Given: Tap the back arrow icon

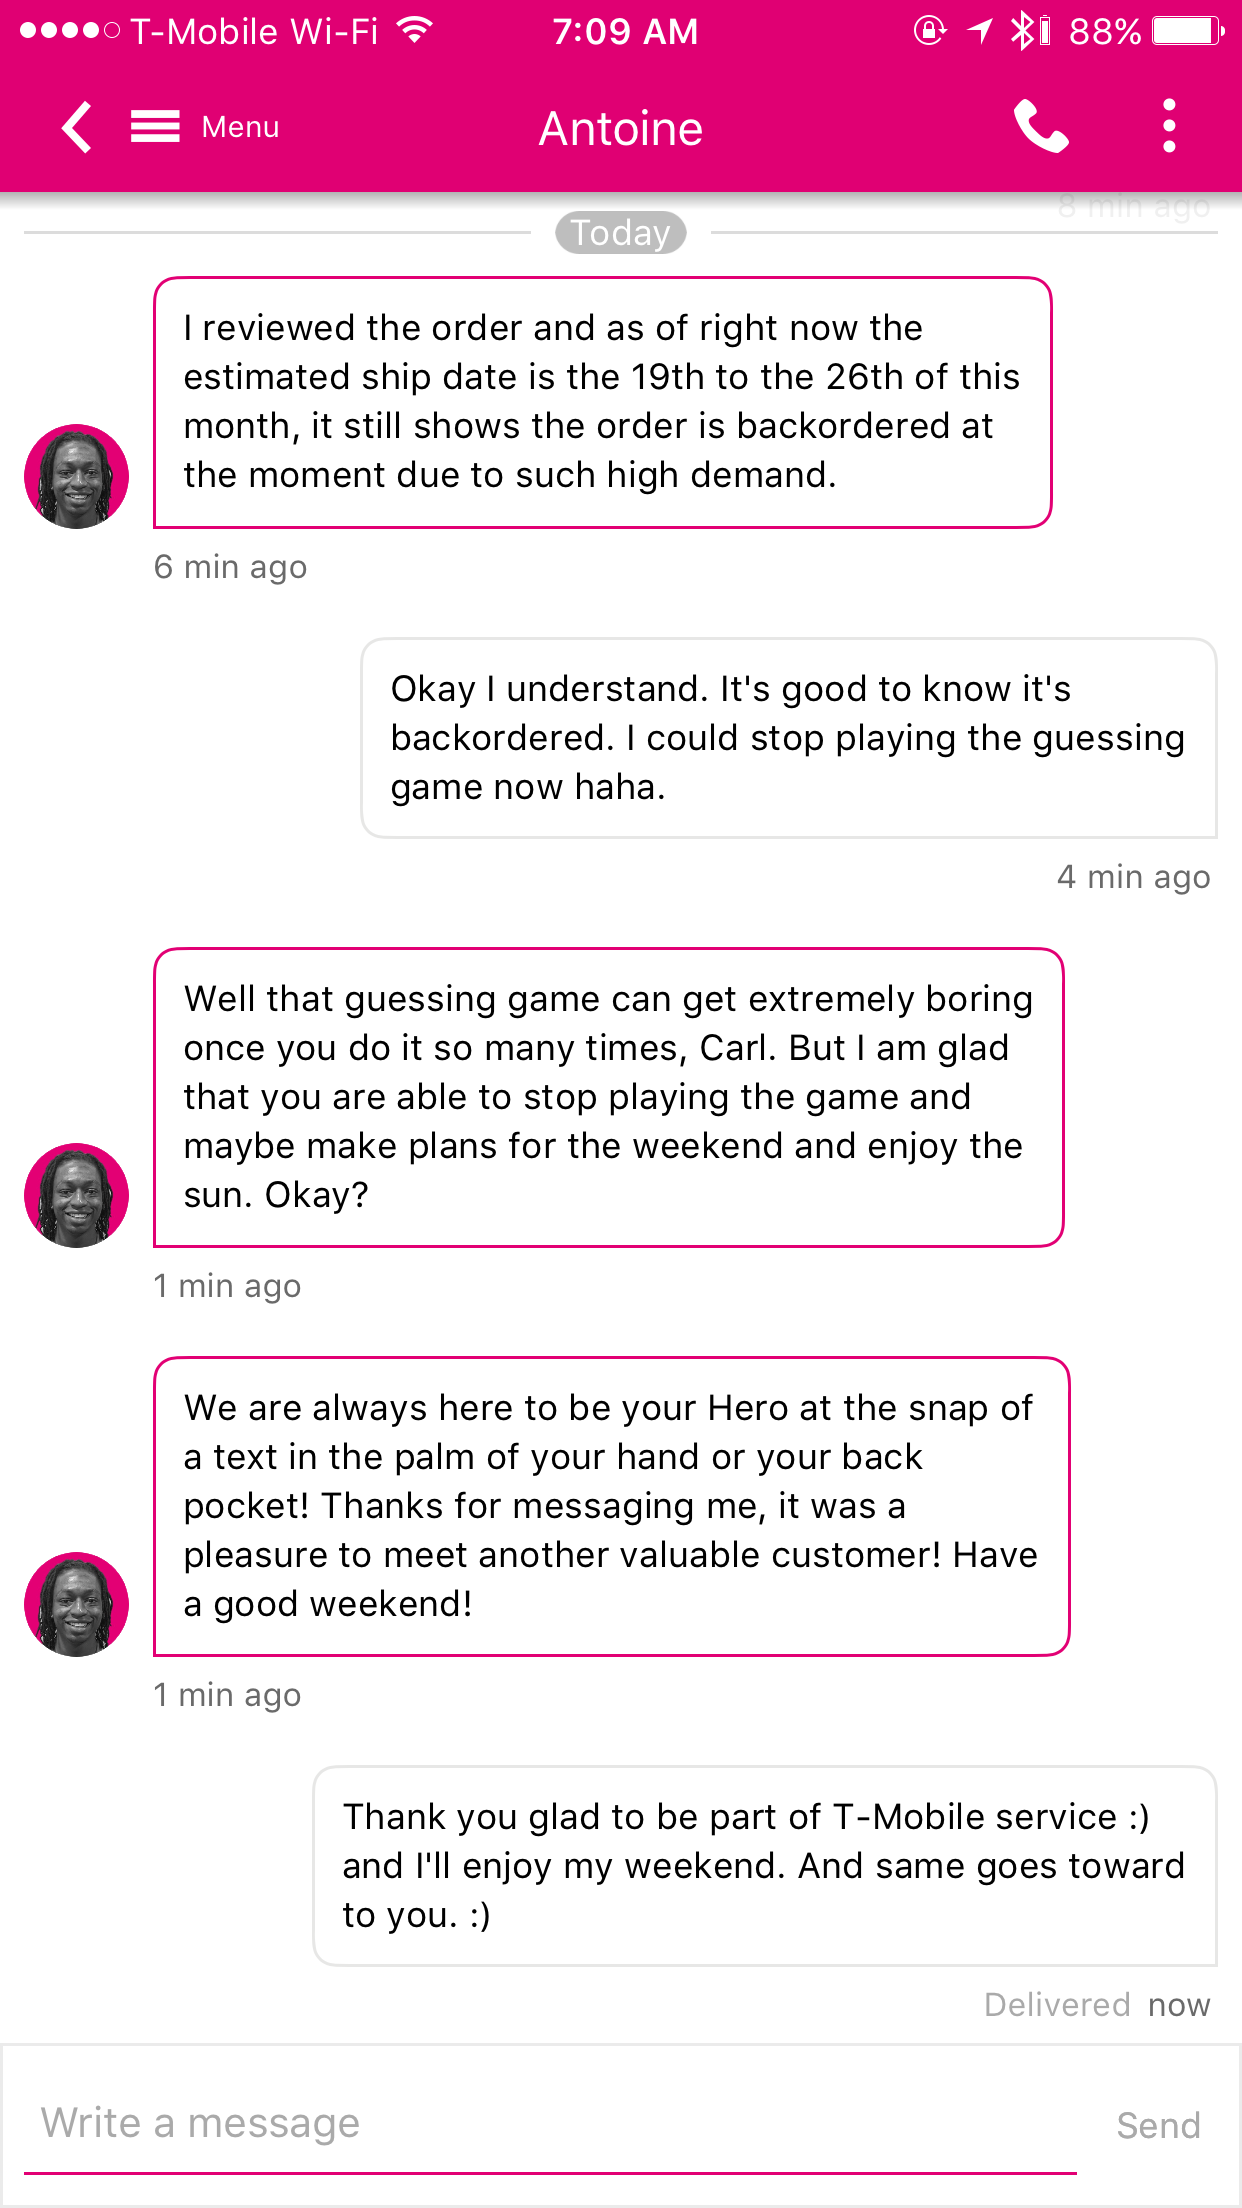Looking at the screenshot, I should 77,127.
